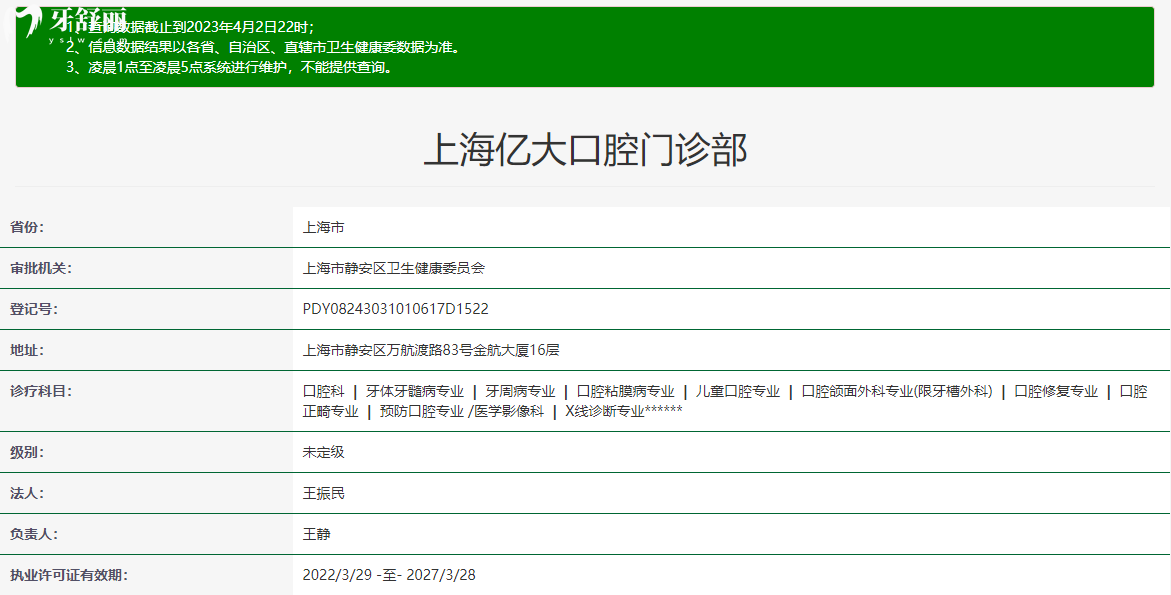Open the 牙体牙髓病专业 link
The width and height of the screenshot is (1171, 595).
(414, 390)
